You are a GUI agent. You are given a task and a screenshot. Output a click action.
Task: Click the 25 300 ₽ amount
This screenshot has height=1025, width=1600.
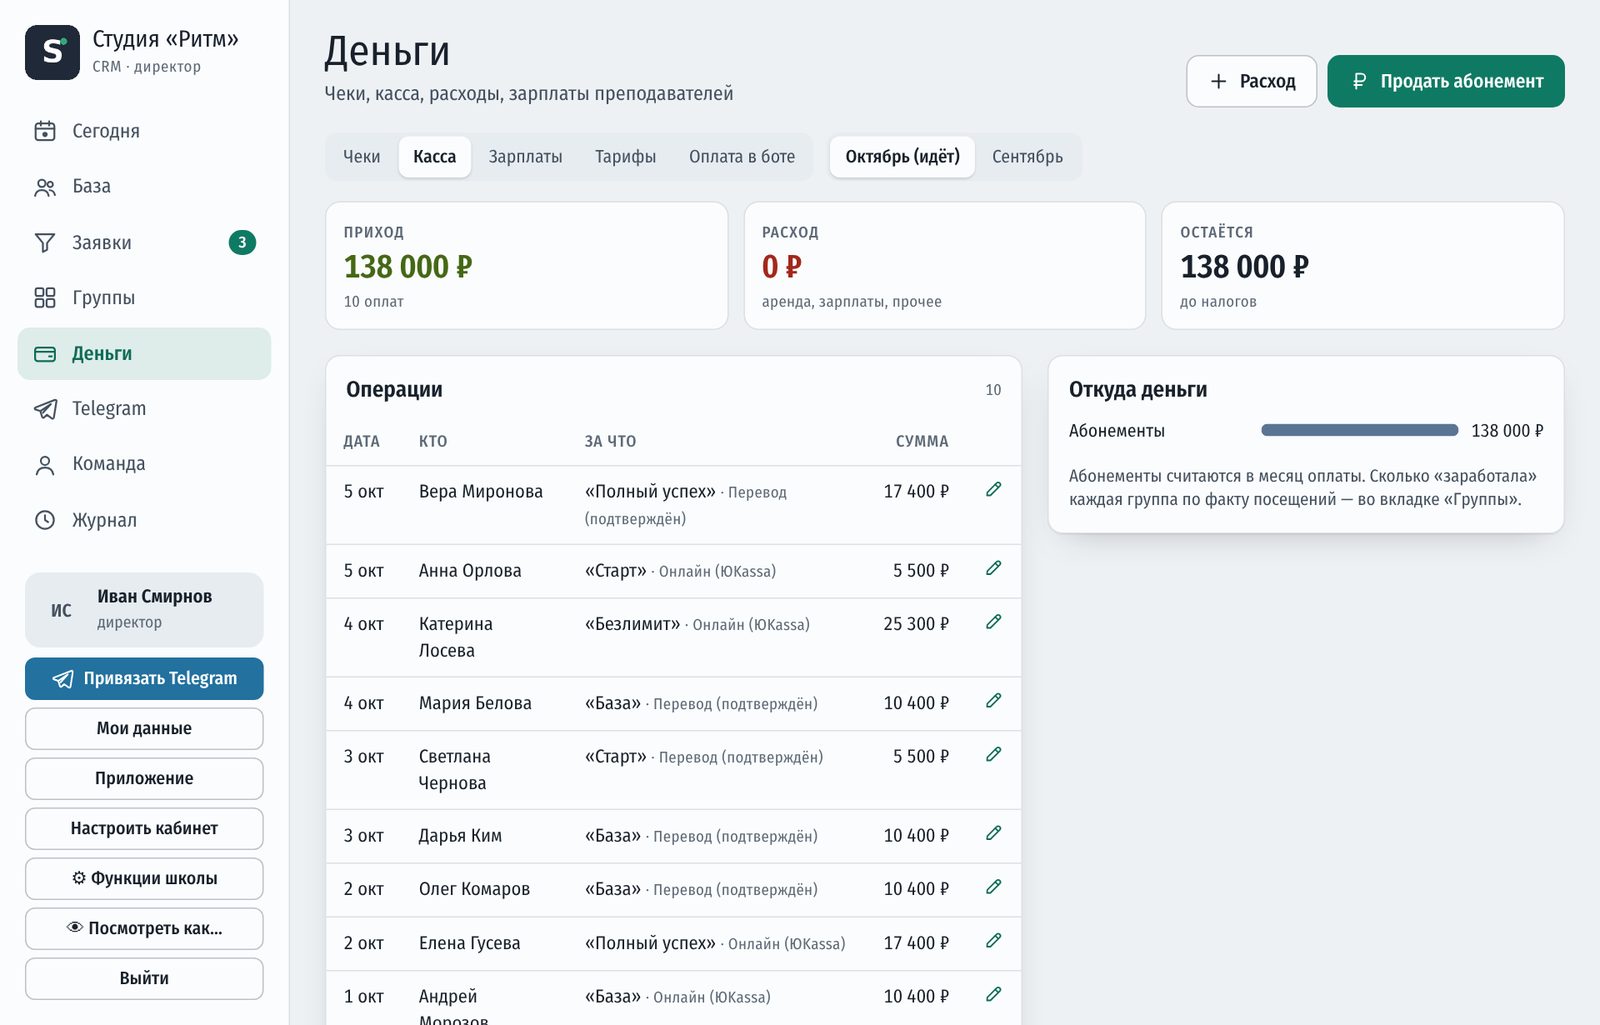point(916,624)
